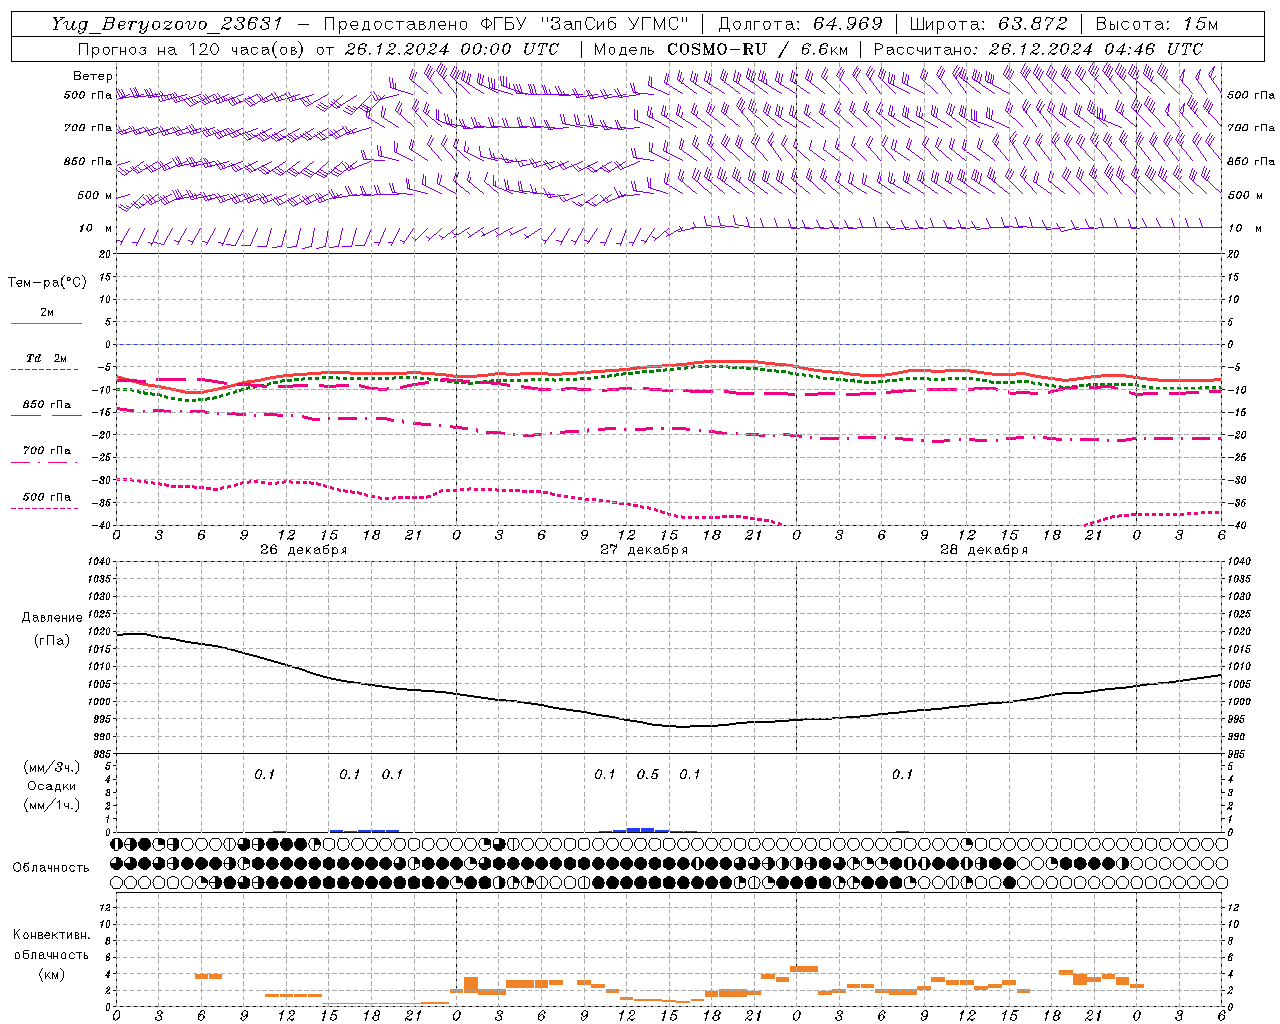Select the forecast line Прогноз на 120 часа(ов)

point(191,49)
